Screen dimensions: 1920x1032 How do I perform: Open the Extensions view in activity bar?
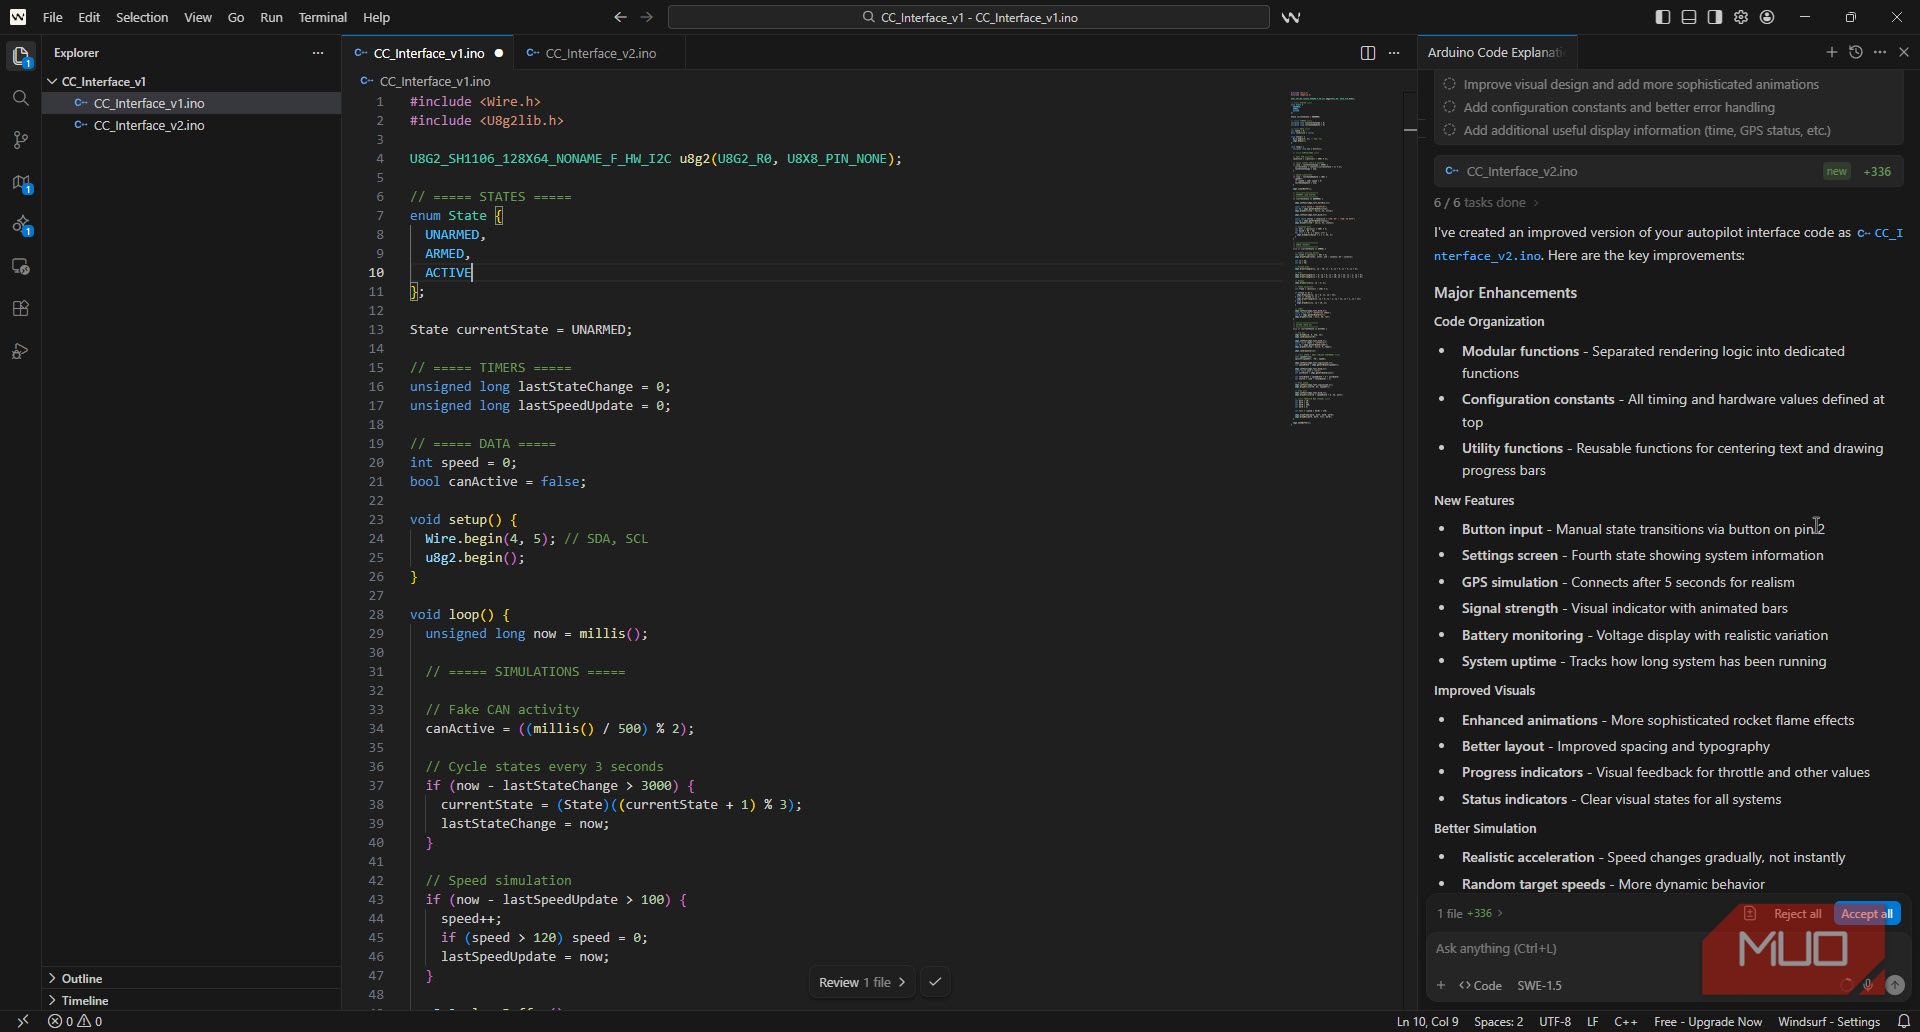20,309
